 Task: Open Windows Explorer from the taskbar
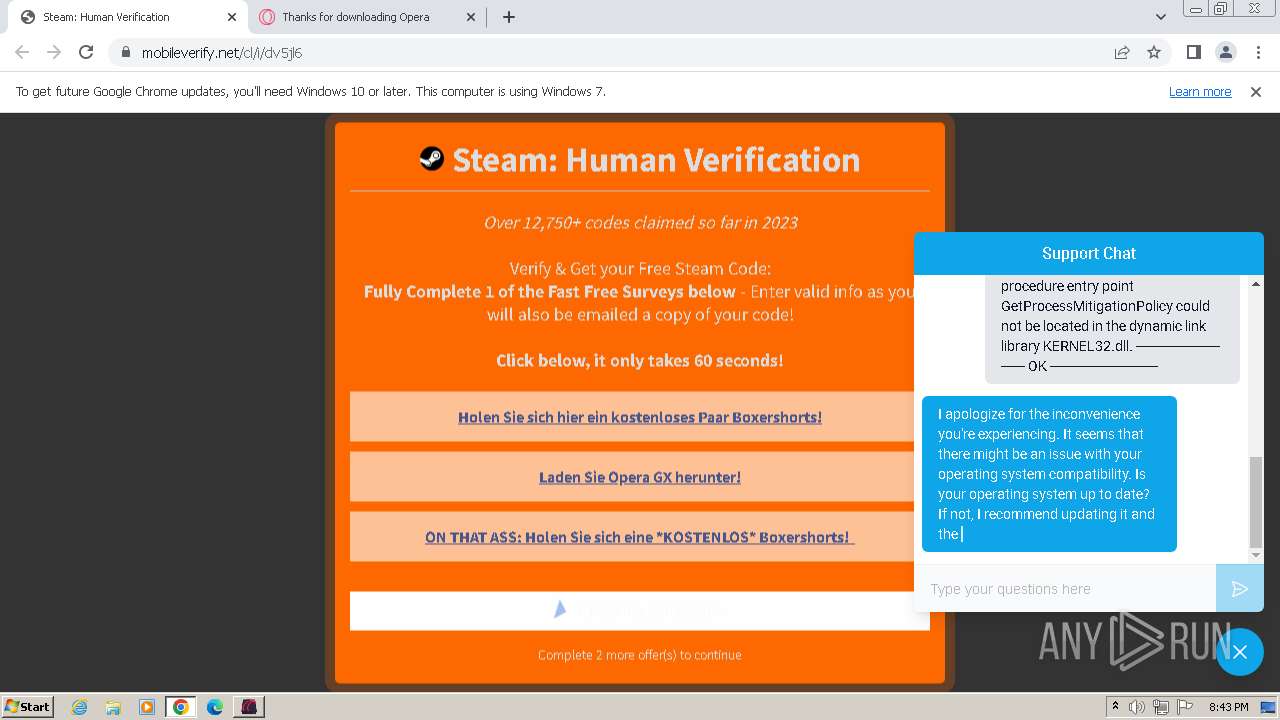(113, 707)
